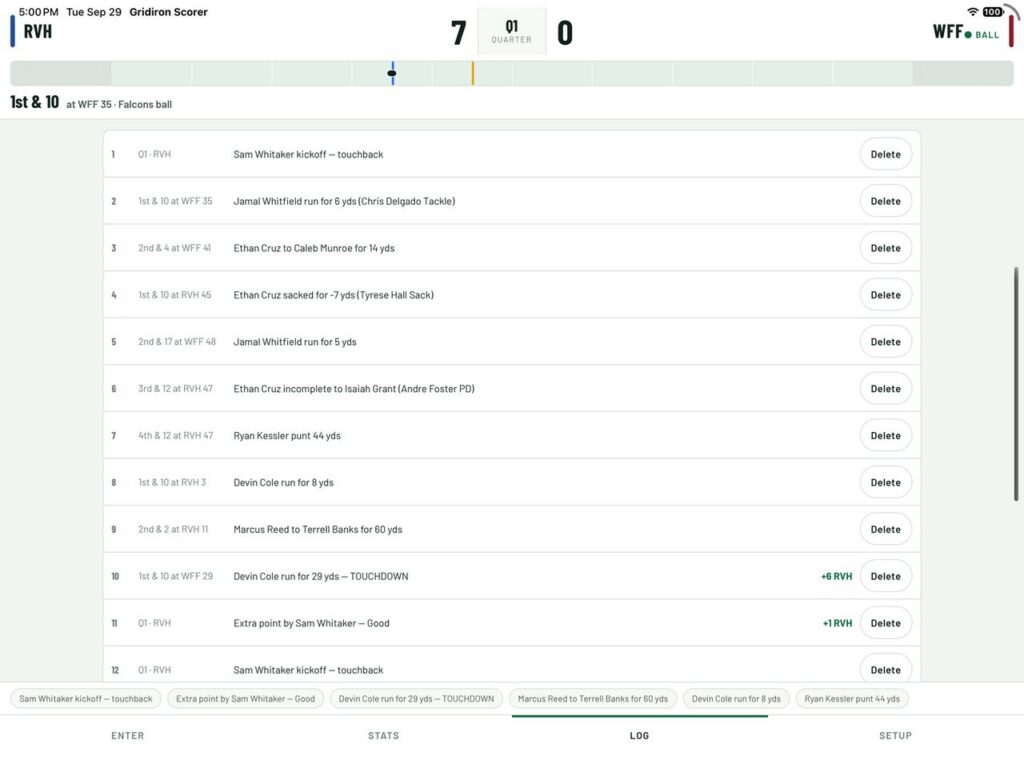Viewport: 1024px width, 768px height.
Task: Go to the SETUP tab
Action: click(895, 735)
